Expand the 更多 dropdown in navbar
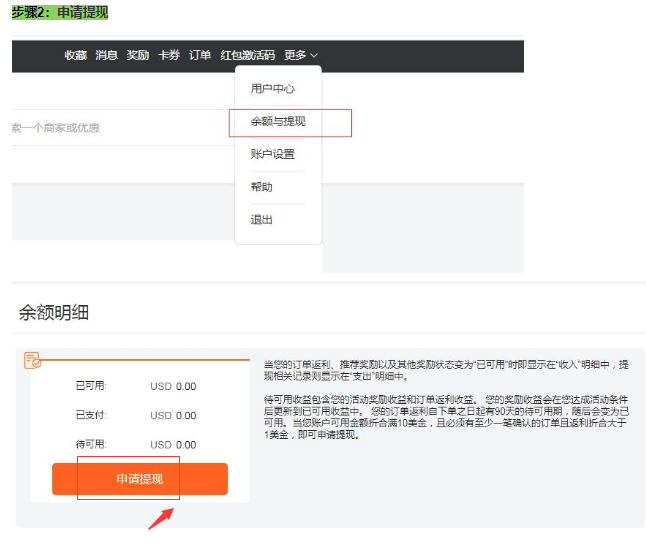Image resolution: width=646 pixels, height=542 pixels. [x=300, y=55]
